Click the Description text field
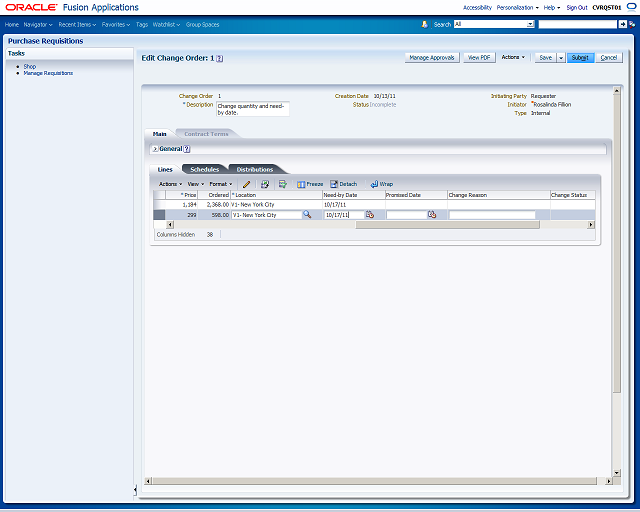 tap(253, 109)
